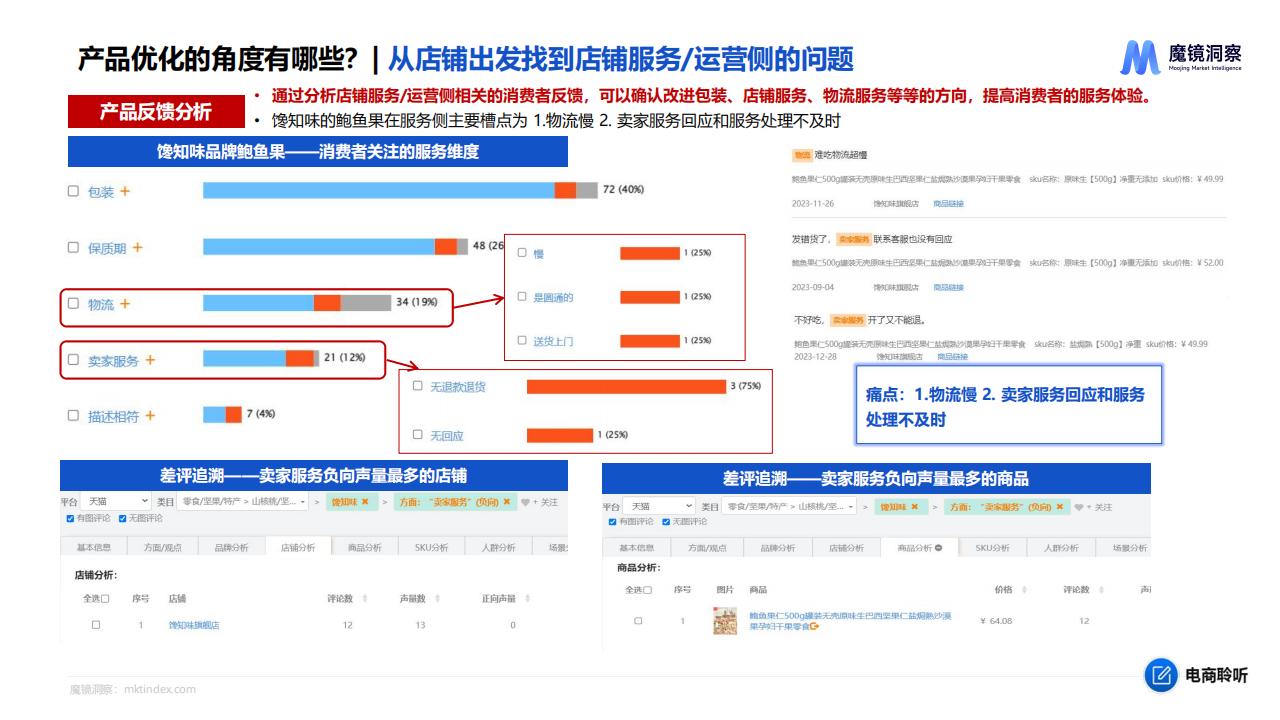This screenshot has width=1280, height=720.
Task: Tick the 保质期 checkbox
Action: 73,247
